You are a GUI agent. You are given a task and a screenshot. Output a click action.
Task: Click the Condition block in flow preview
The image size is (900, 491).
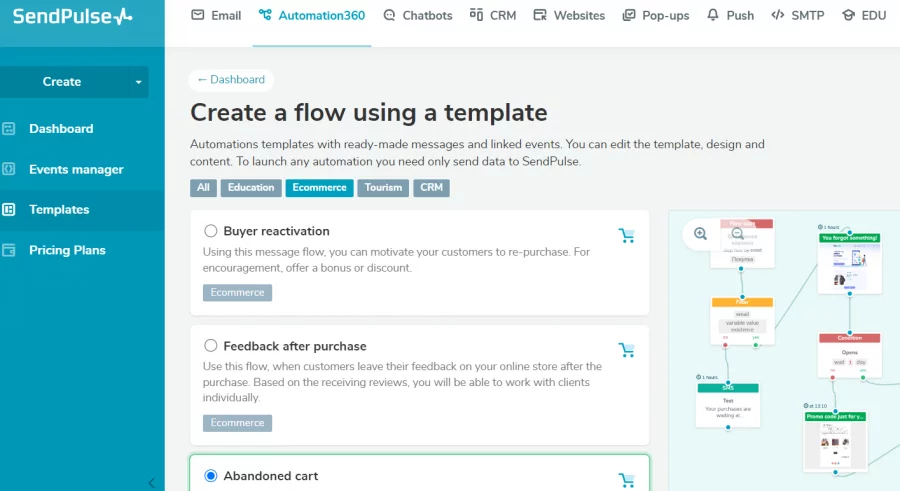849,355
